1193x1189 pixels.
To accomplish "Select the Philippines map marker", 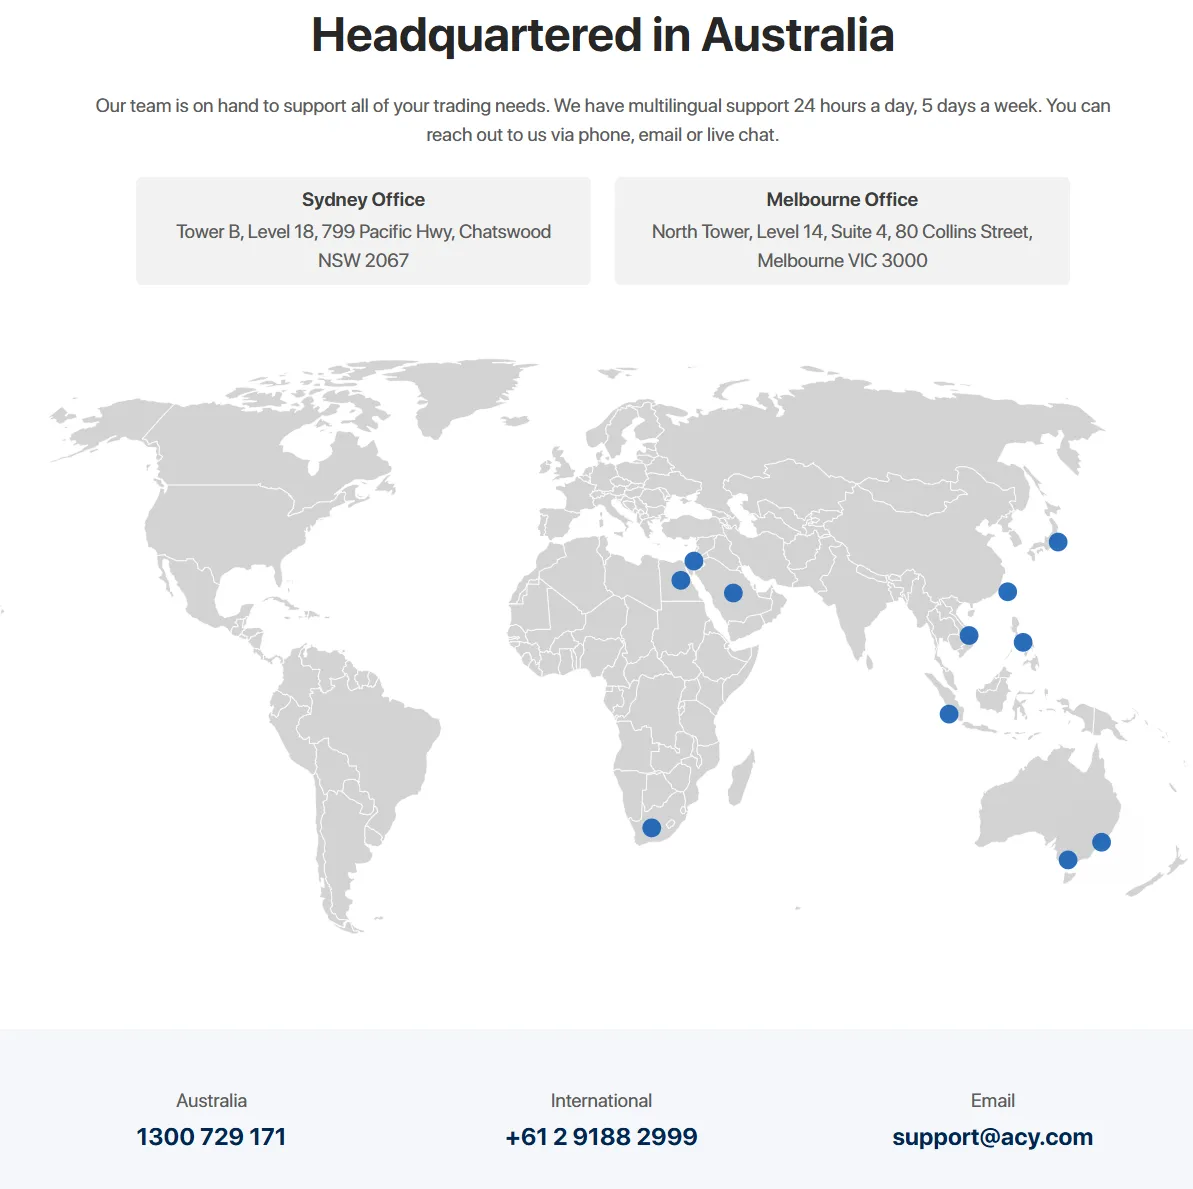I will (x=1022, y=642).
